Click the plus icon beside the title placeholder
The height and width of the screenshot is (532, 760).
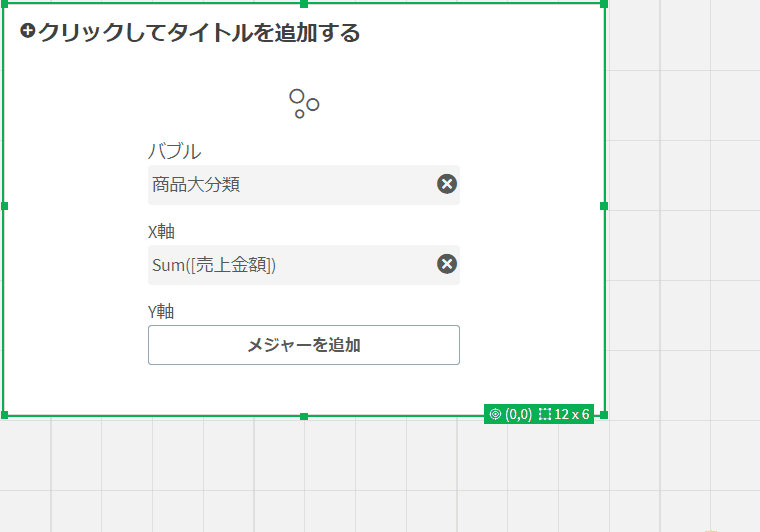(28, 31)
